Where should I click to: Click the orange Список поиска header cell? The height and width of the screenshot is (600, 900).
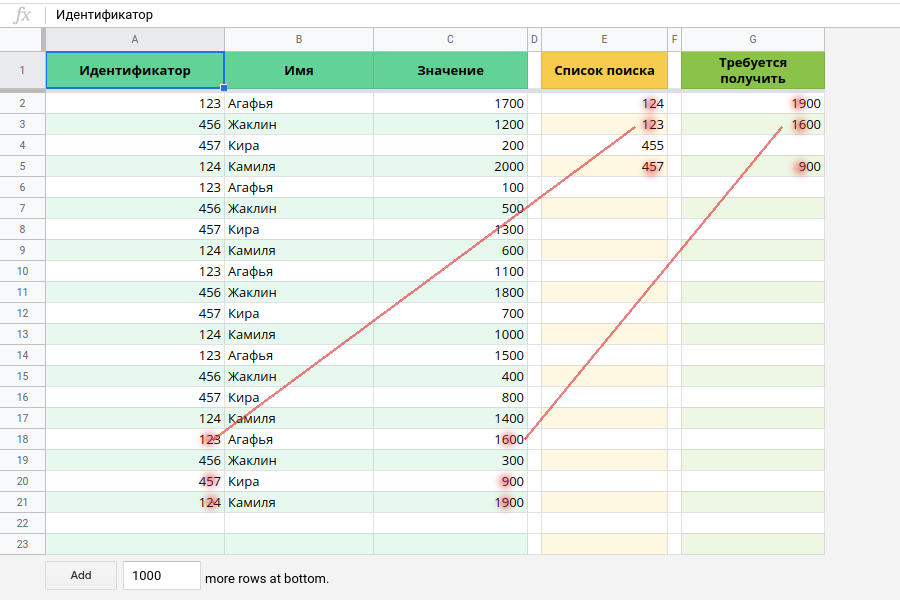(x=604, y=70)
